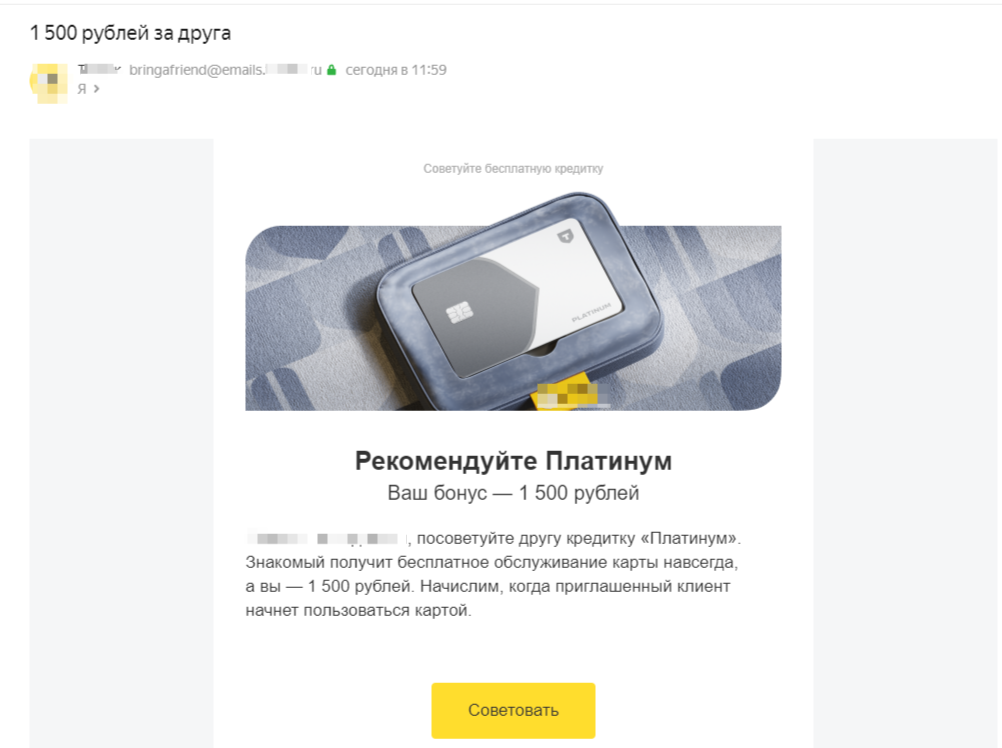
Task: Click the sender's avatar picture
Action: click(49, 83)
